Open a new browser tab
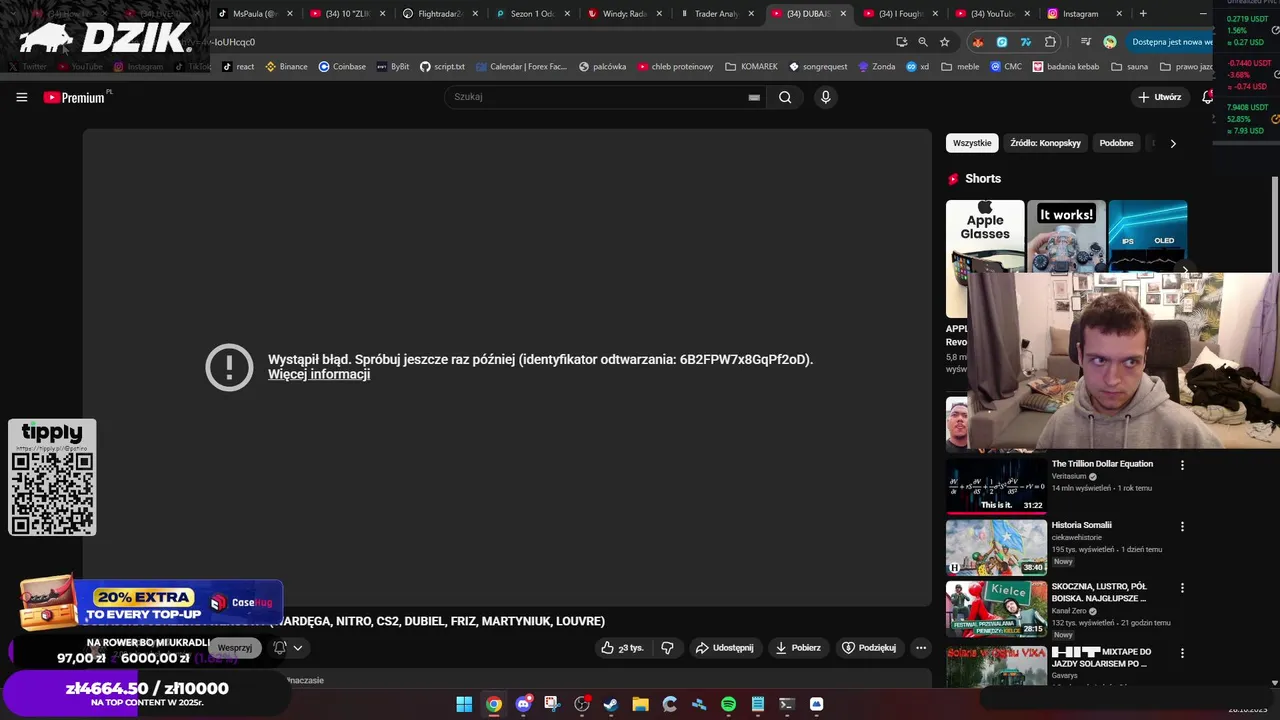Image resolution: width=1280 pixels, height=720 pixels. (x=1143, y=14)
